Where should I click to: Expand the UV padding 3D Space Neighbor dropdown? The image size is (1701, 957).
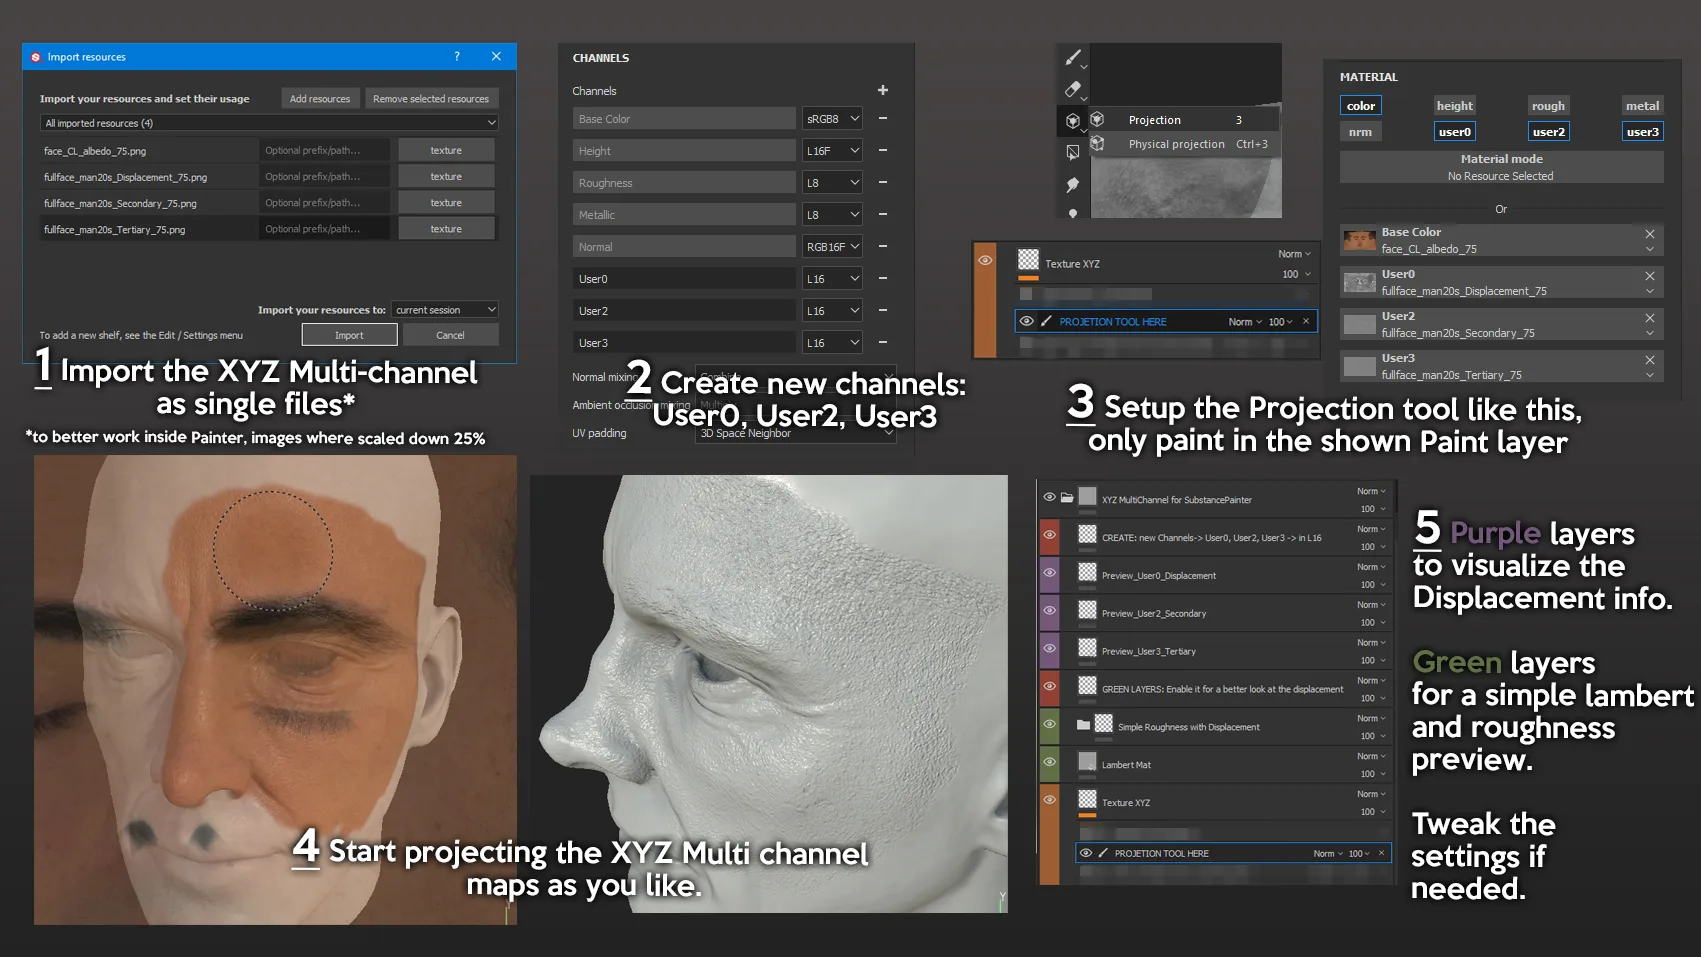click(795, 432)
